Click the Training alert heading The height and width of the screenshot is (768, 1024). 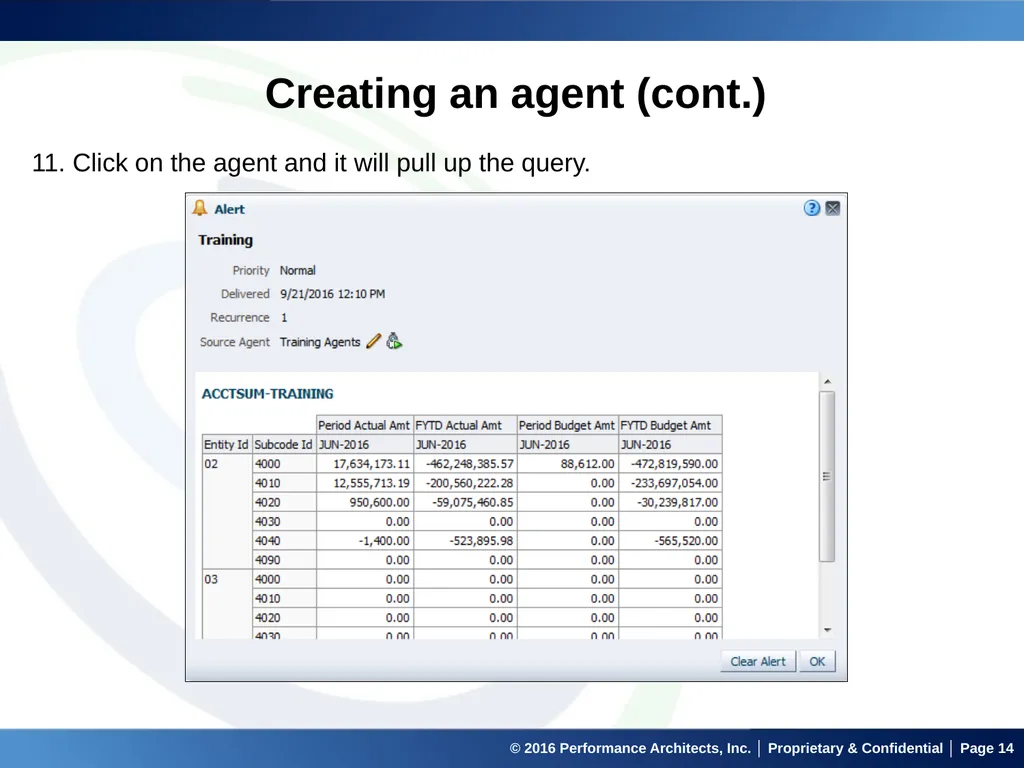(225, 240)
